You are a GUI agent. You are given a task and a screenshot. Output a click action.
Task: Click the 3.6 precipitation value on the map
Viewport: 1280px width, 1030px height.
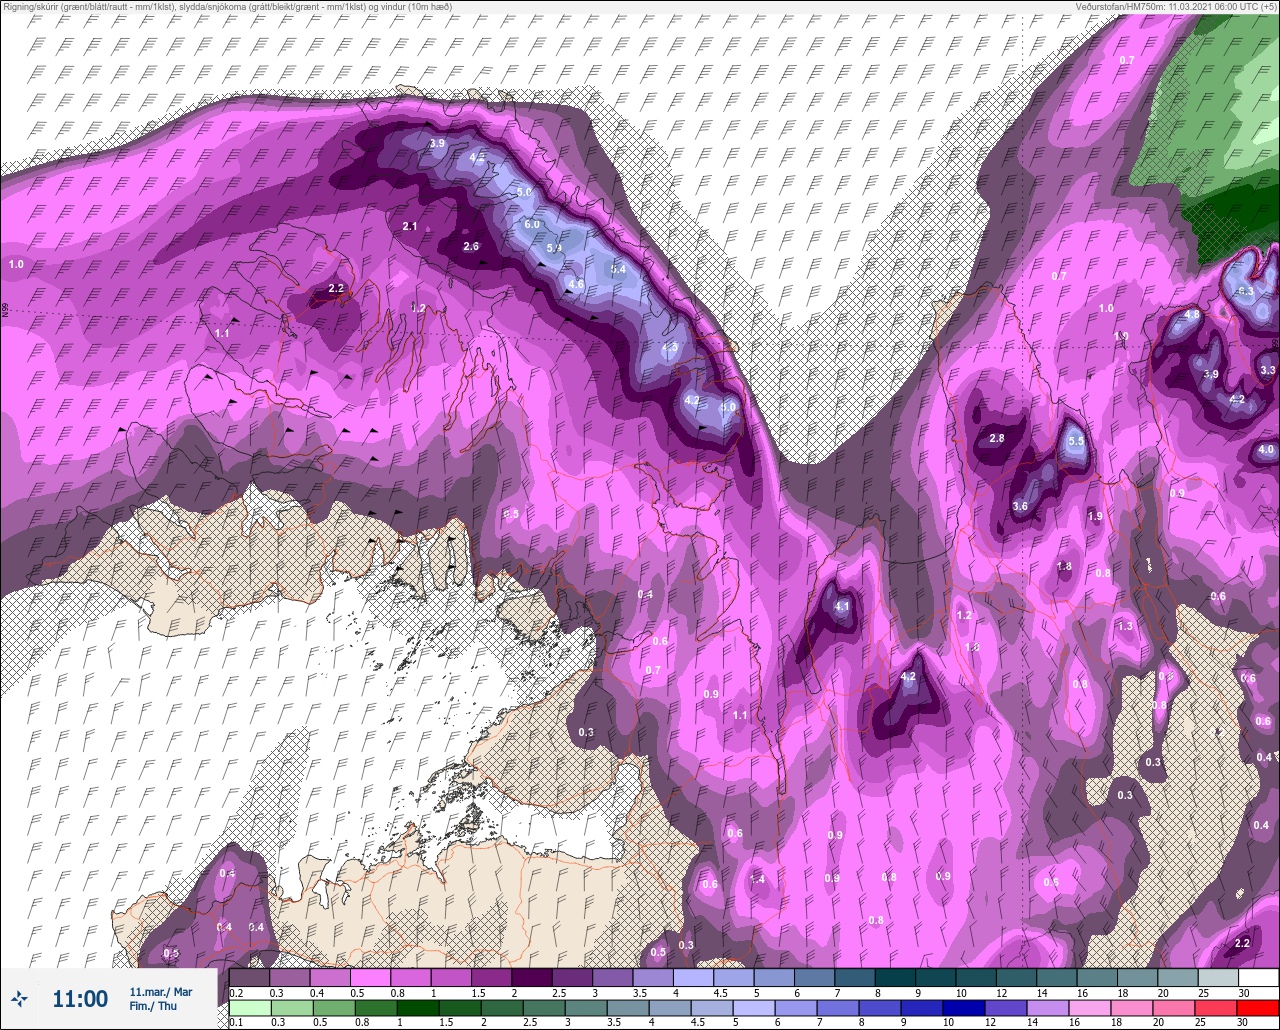[x=1020, y=507]
